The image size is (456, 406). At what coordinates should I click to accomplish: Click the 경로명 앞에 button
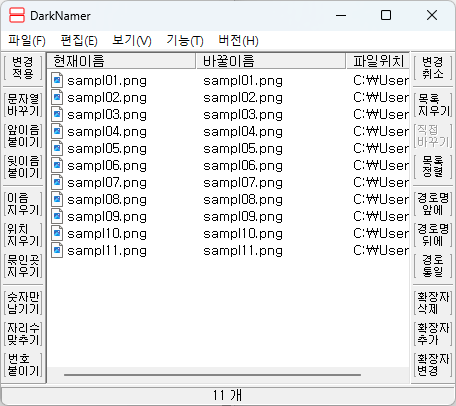433,204
